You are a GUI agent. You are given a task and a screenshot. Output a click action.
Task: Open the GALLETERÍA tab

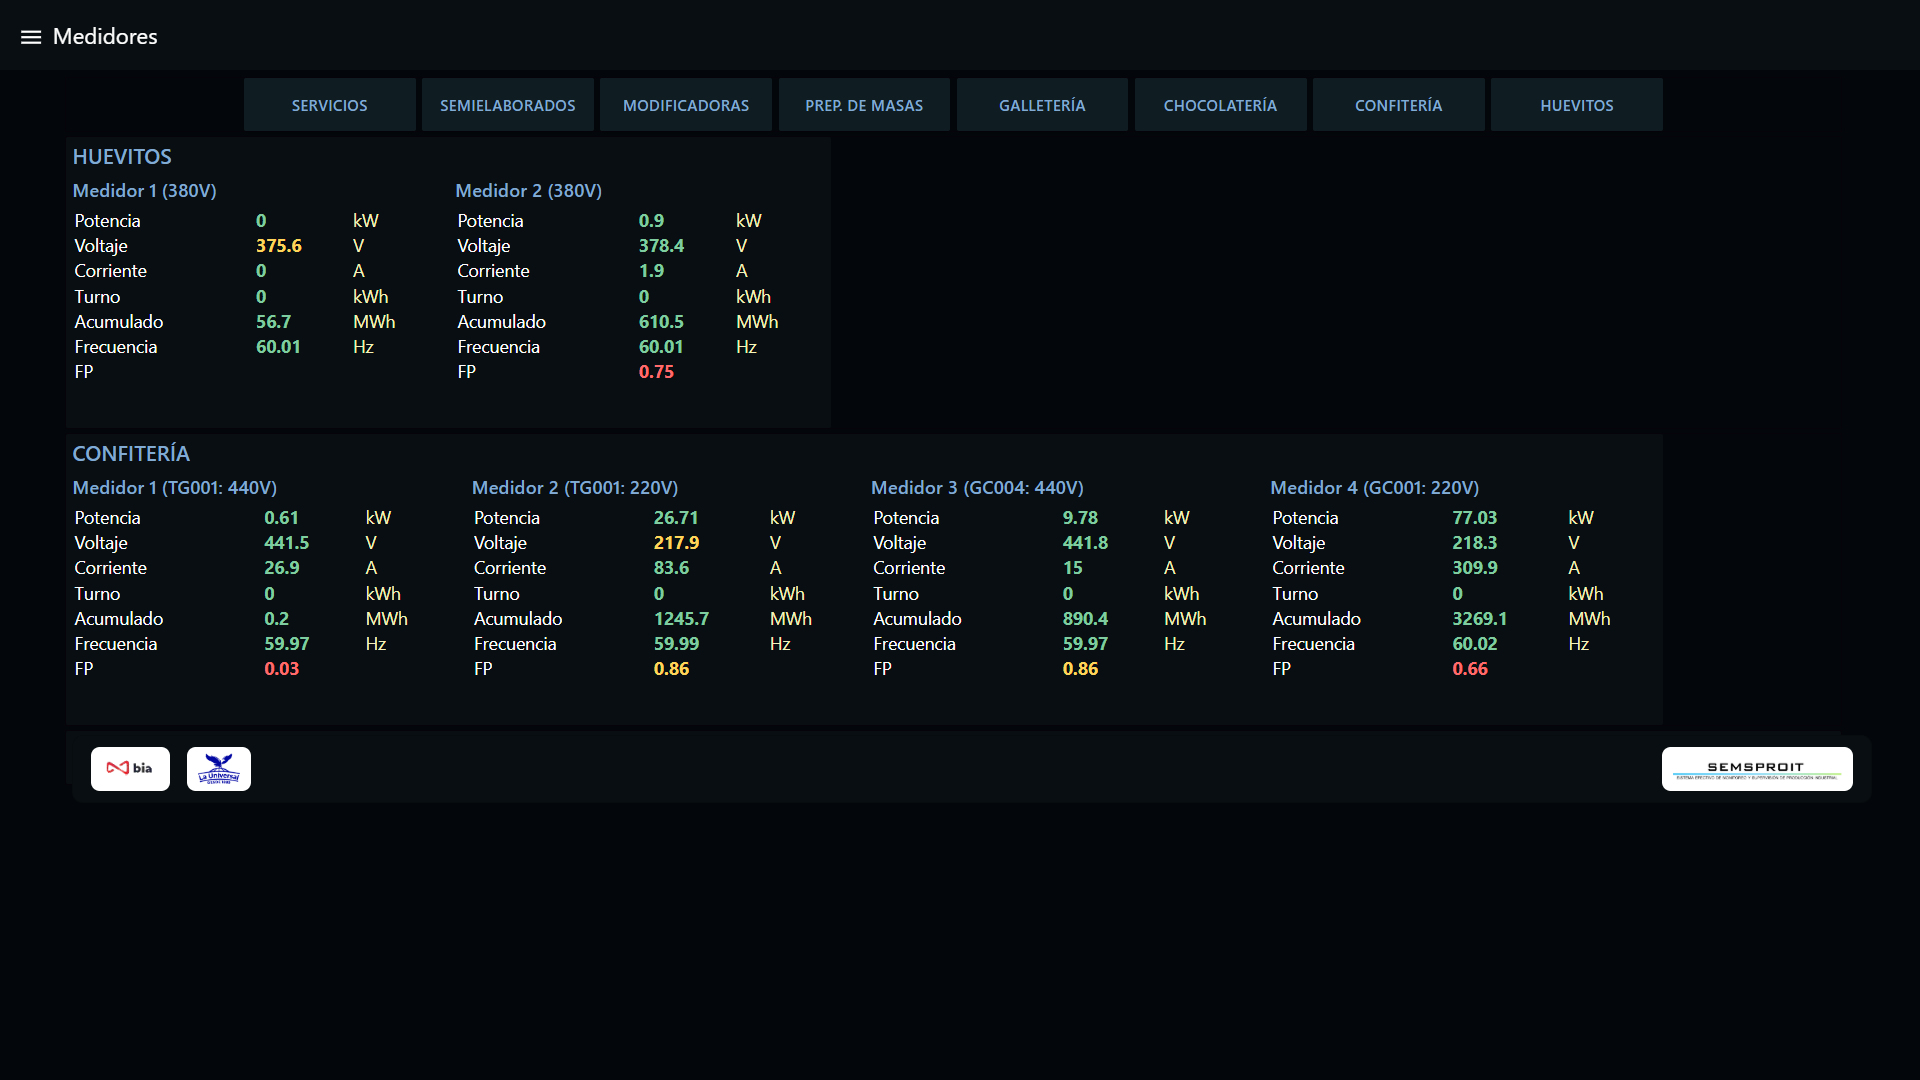(x=1042, y=105)
